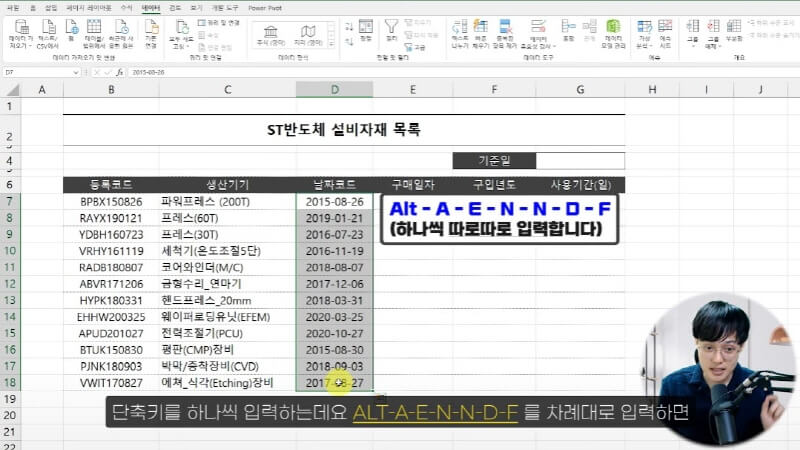800x450 pixels.
Task: Switch to the Formulas tab
Action: (x=126, y=8)
